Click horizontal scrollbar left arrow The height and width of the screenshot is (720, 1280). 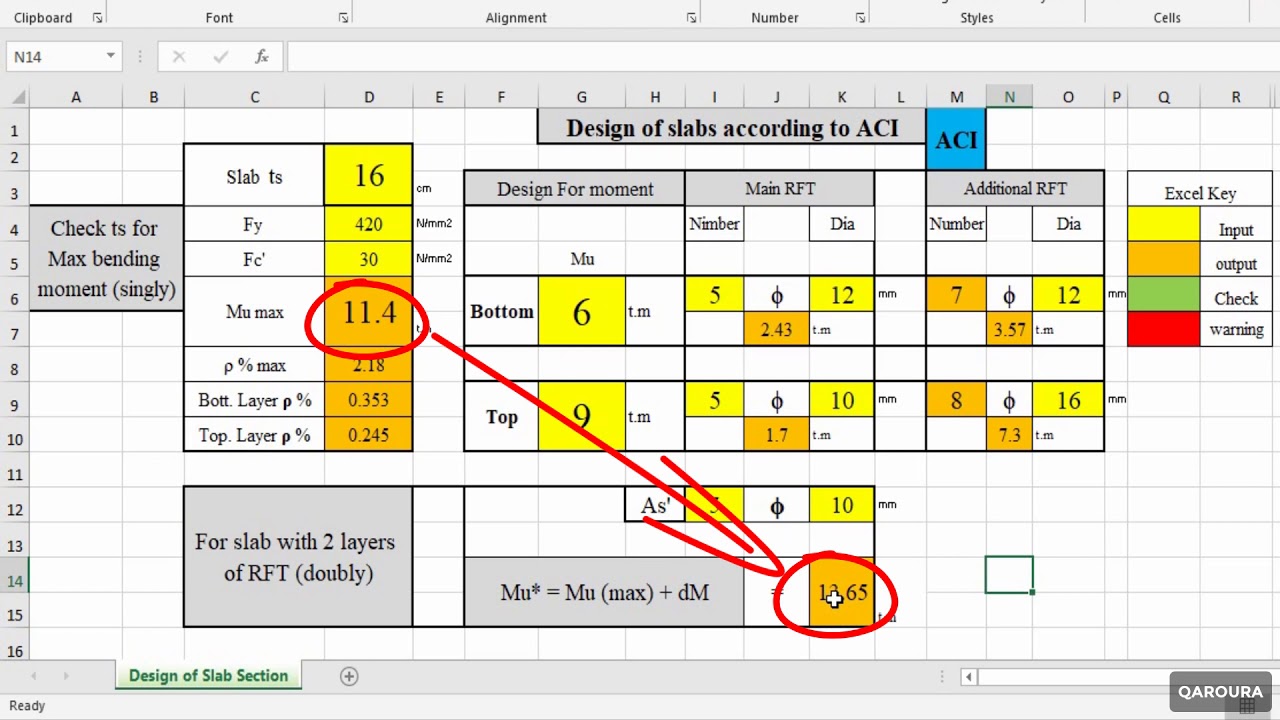point(968,677)
